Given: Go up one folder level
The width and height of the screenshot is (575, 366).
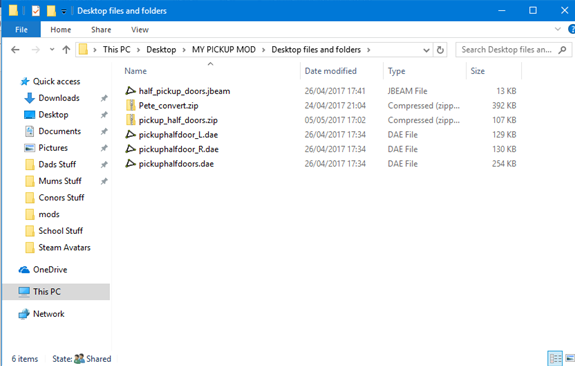Looking at the screenshot, I should 66,50.
